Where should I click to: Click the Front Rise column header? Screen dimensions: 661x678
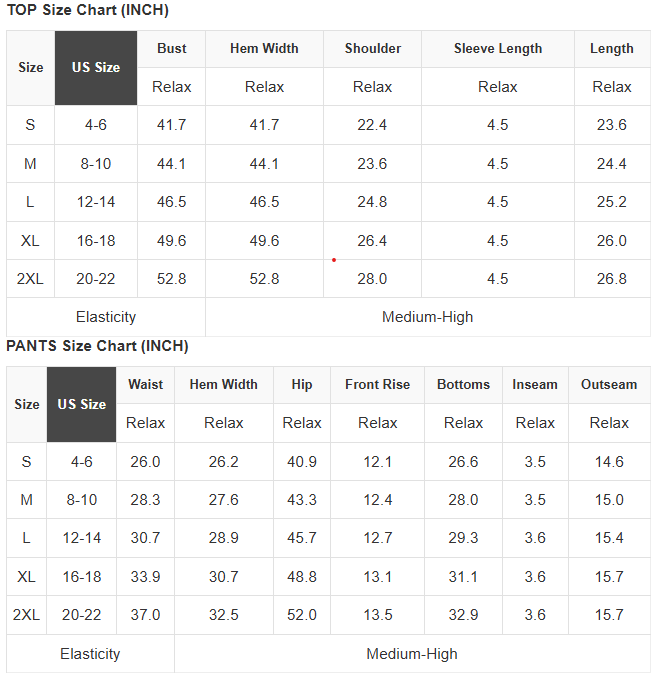point(377,384)
